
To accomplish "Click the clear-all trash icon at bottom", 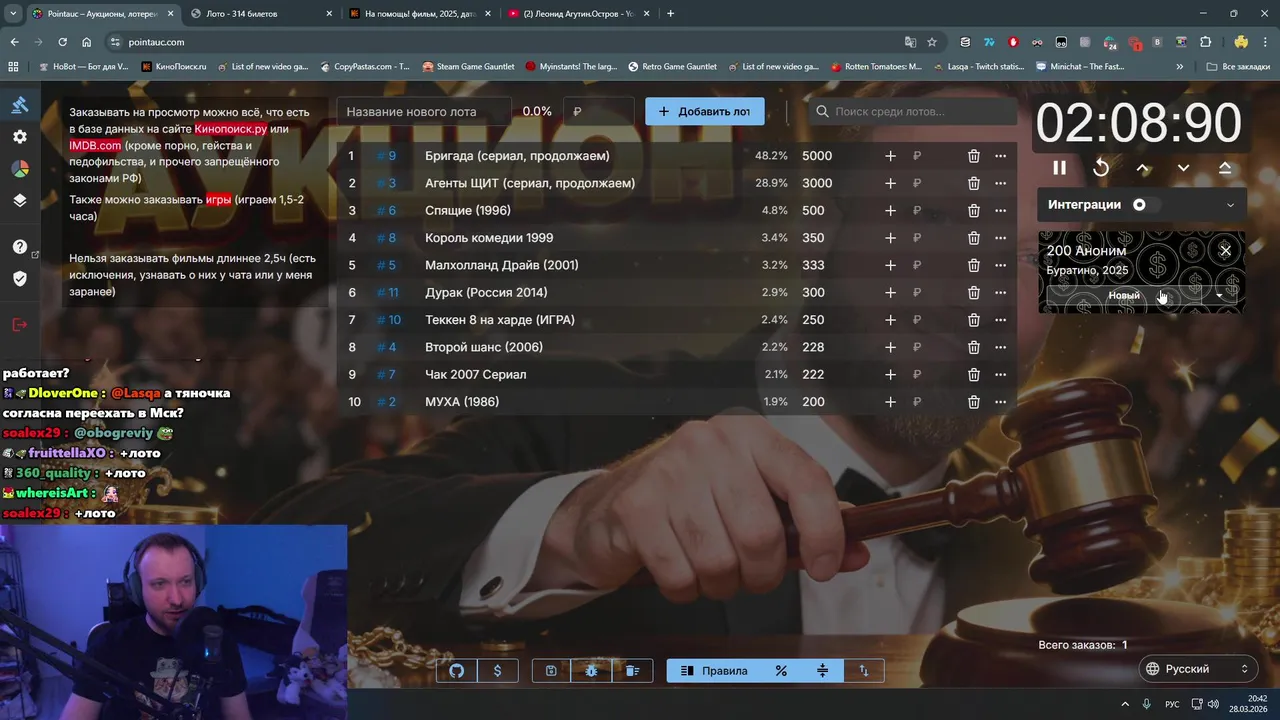I will pyautogui.click(x=632, y=671).
